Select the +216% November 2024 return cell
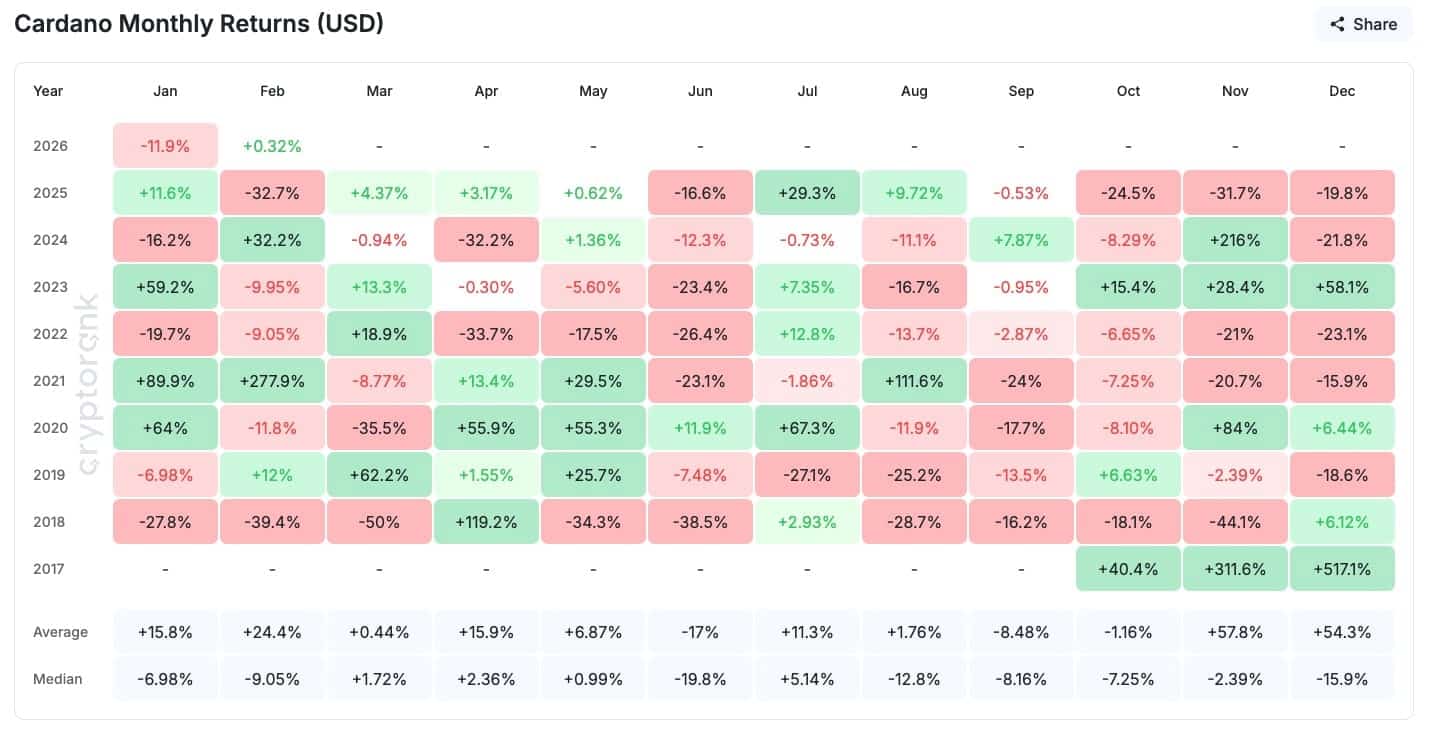Screen dimensions: 1432x736 [x=1235, y=240]
